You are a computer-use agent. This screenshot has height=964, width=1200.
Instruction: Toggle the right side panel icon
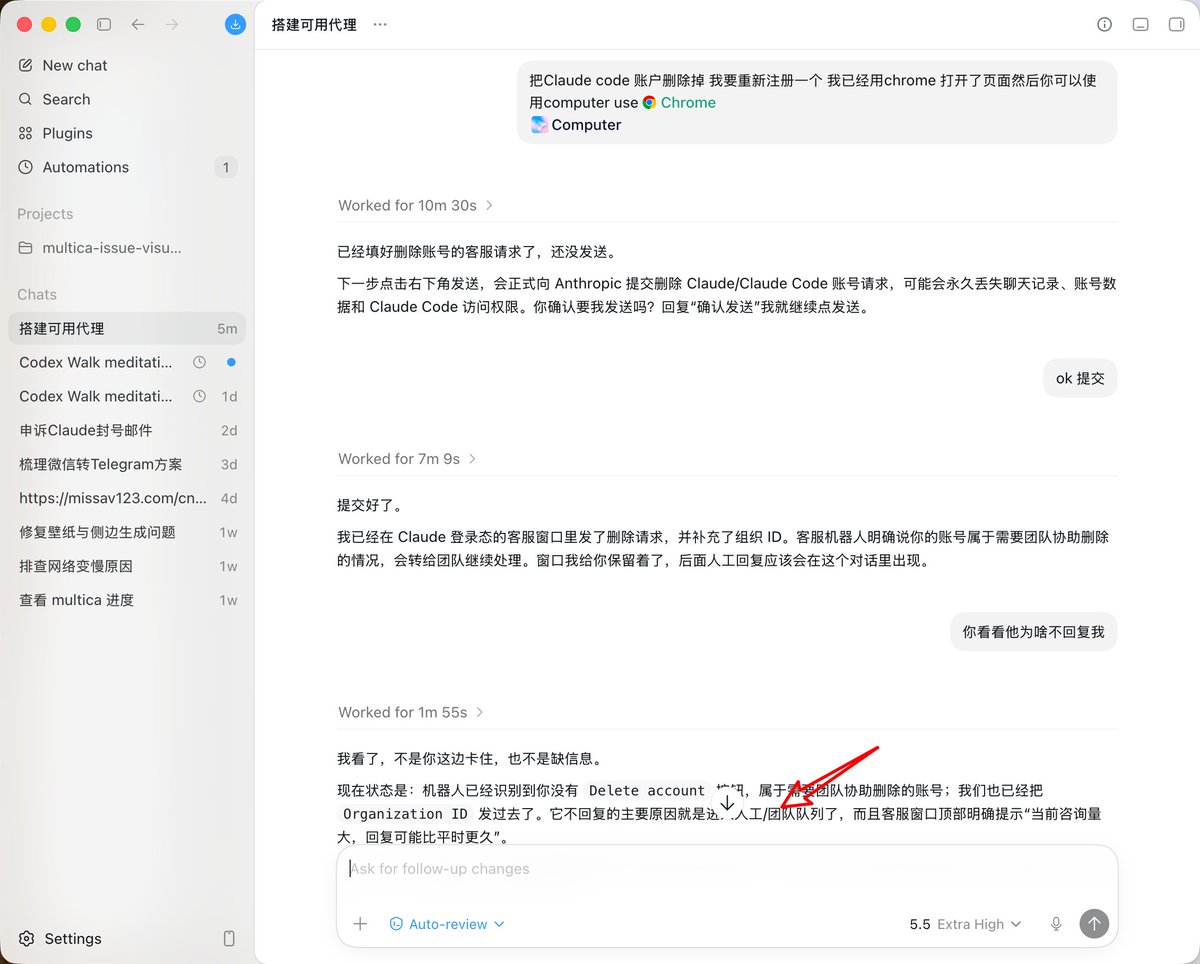1176,24
